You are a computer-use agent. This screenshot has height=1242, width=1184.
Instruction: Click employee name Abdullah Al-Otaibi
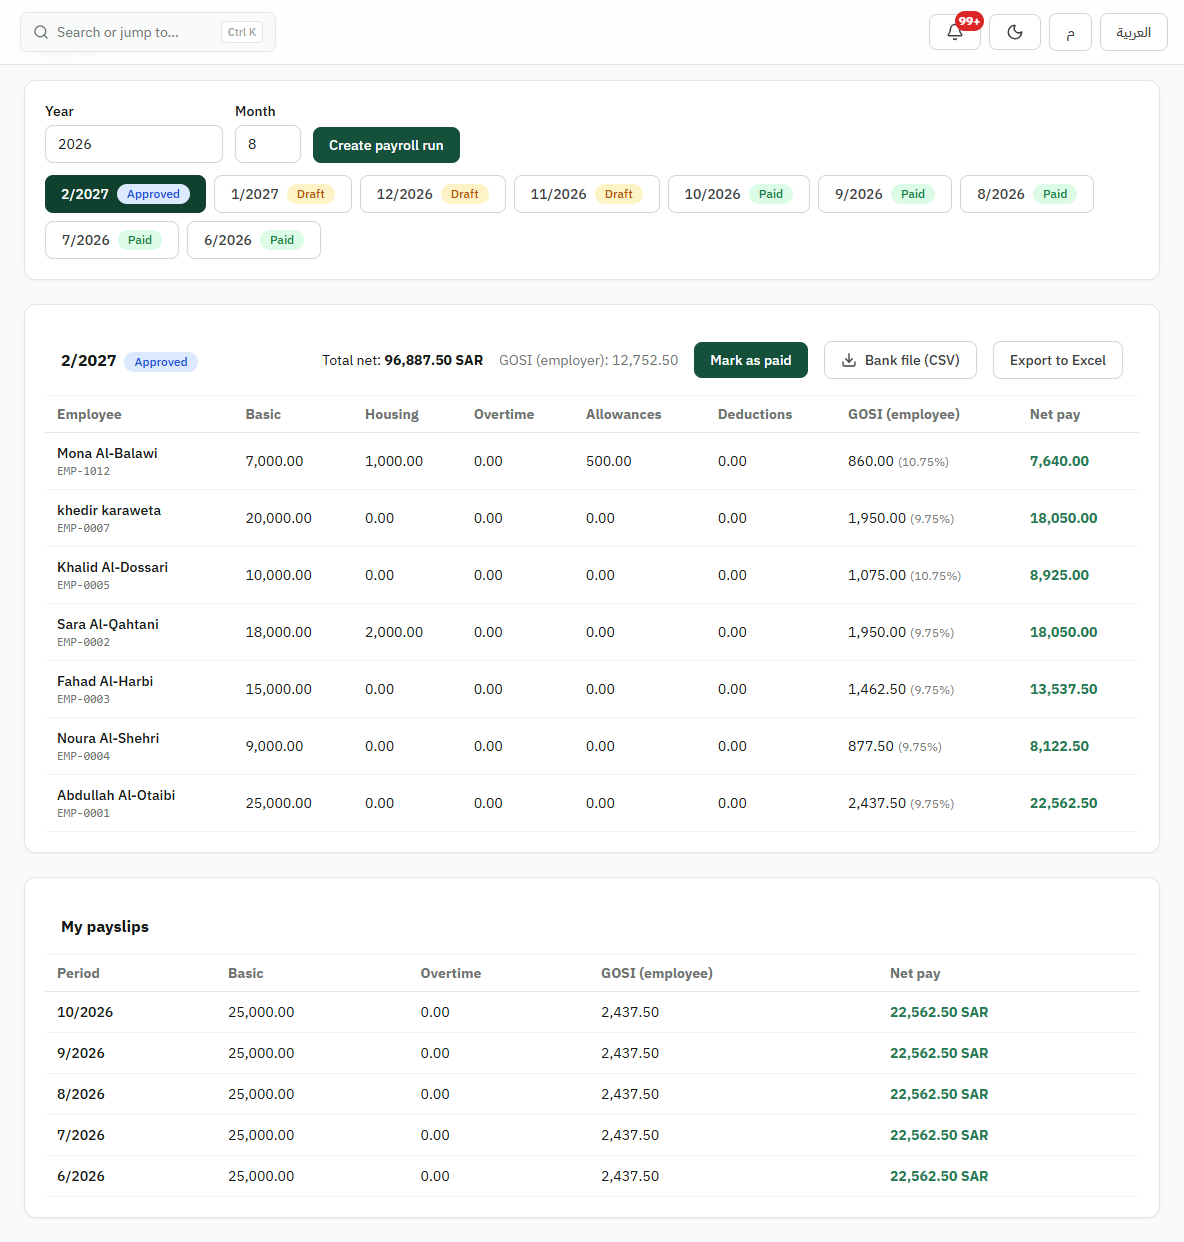(116, 795)
